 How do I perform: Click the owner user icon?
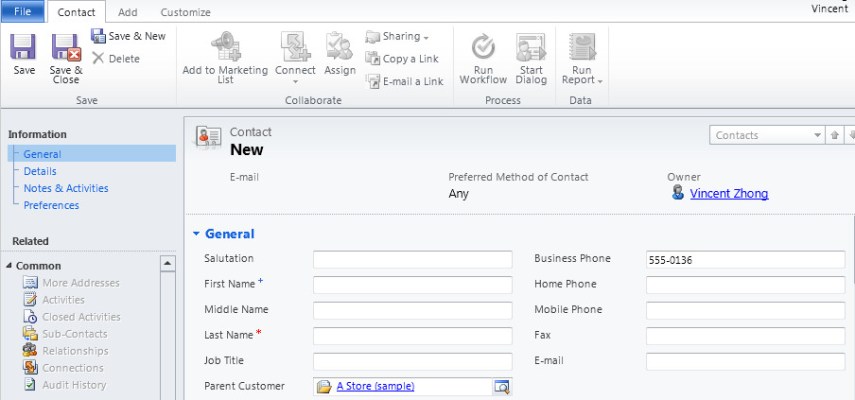(x=678, y=192)
